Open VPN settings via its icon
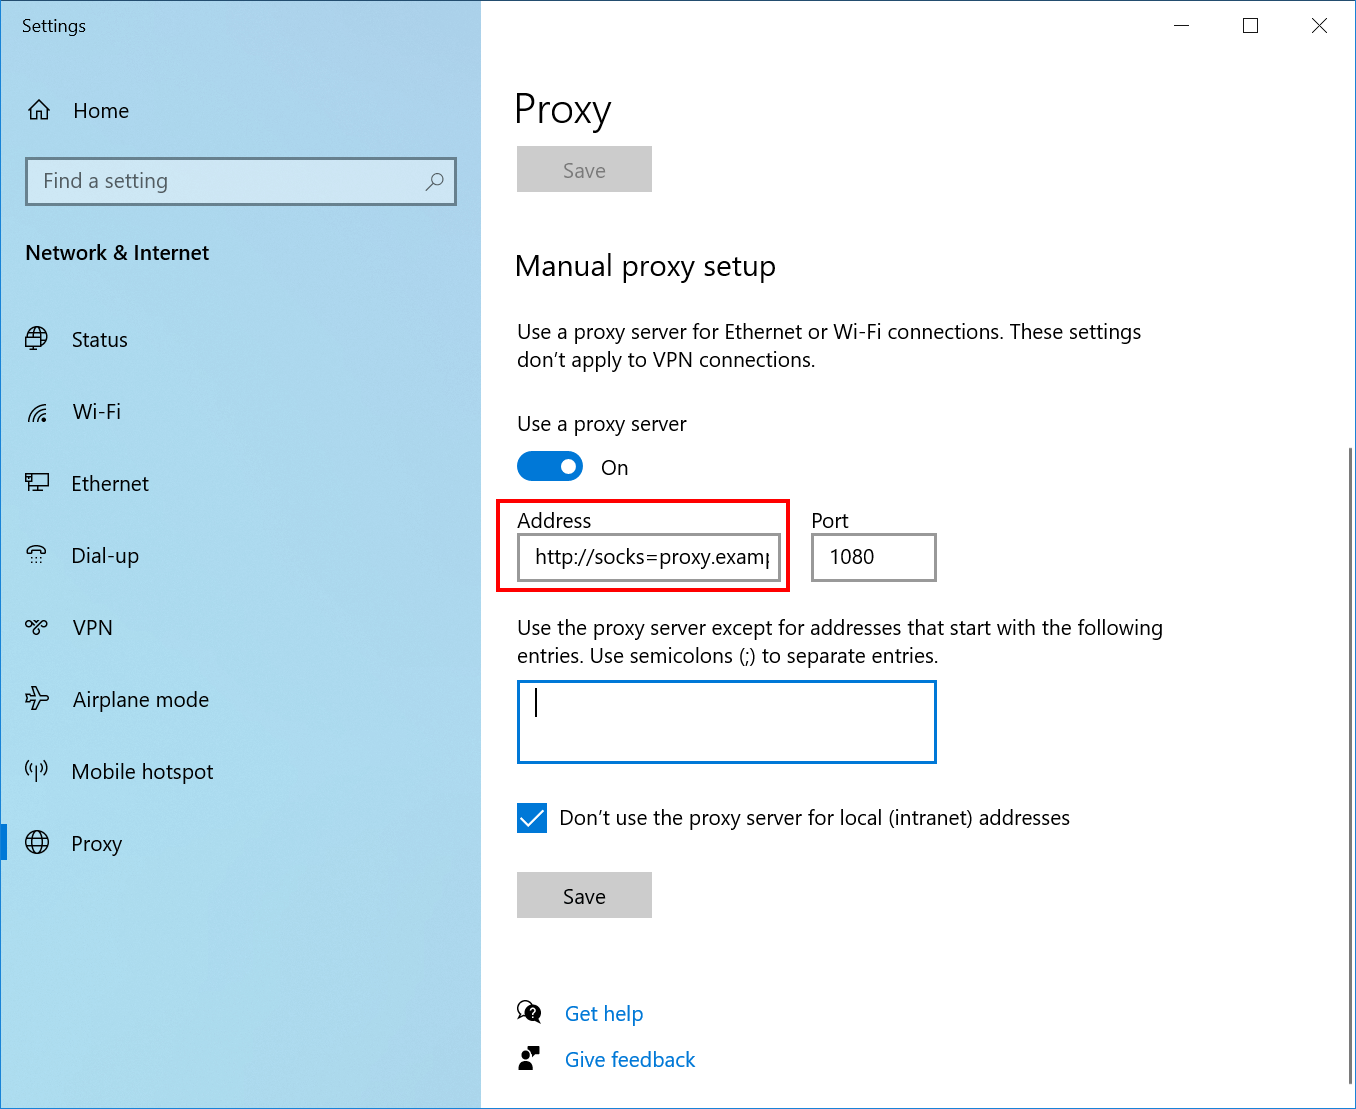Viewport: 1356px width, 1109px height. pyautogui.click(x=37, y=627)
